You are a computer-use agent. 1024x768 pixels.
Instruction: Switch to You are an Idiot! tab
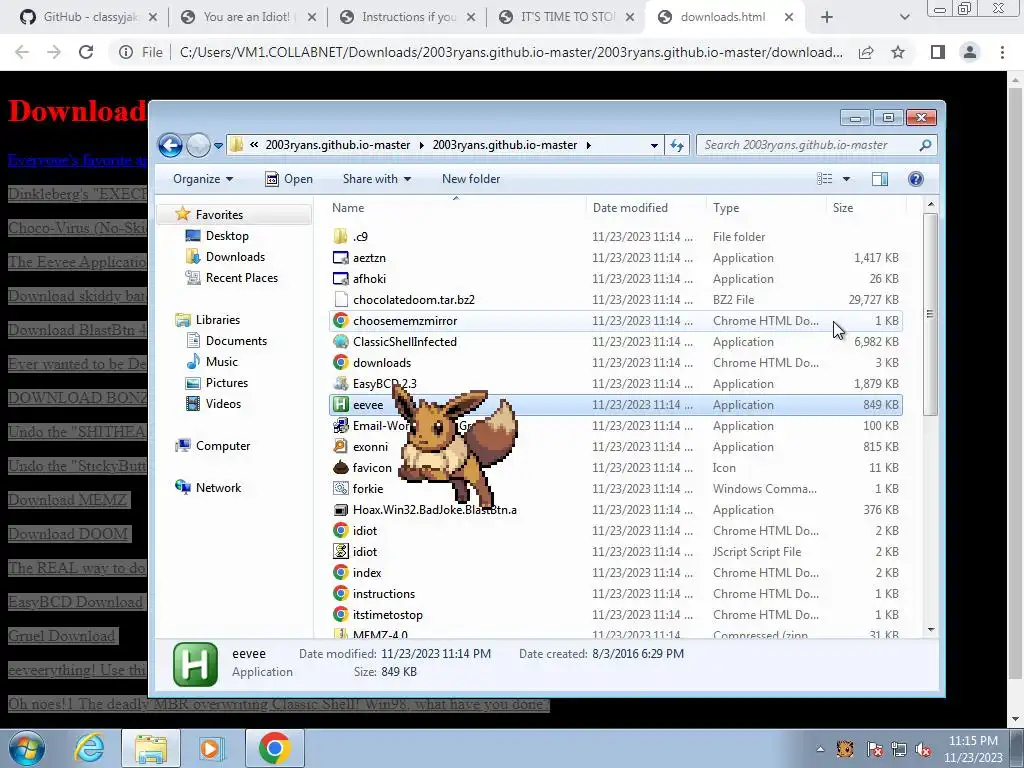[248, 17]
